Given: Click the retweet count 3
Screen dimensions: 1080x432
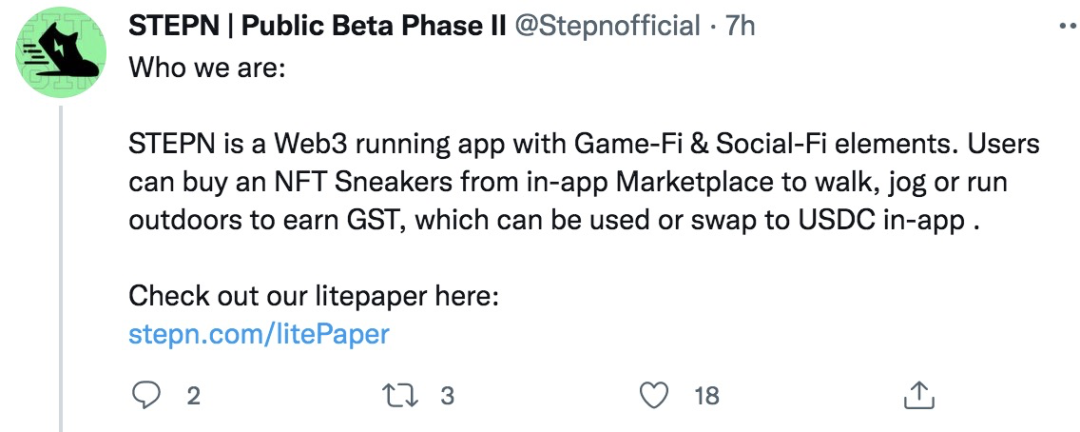Looking at the screenshot, I should (x=447, y=396).
